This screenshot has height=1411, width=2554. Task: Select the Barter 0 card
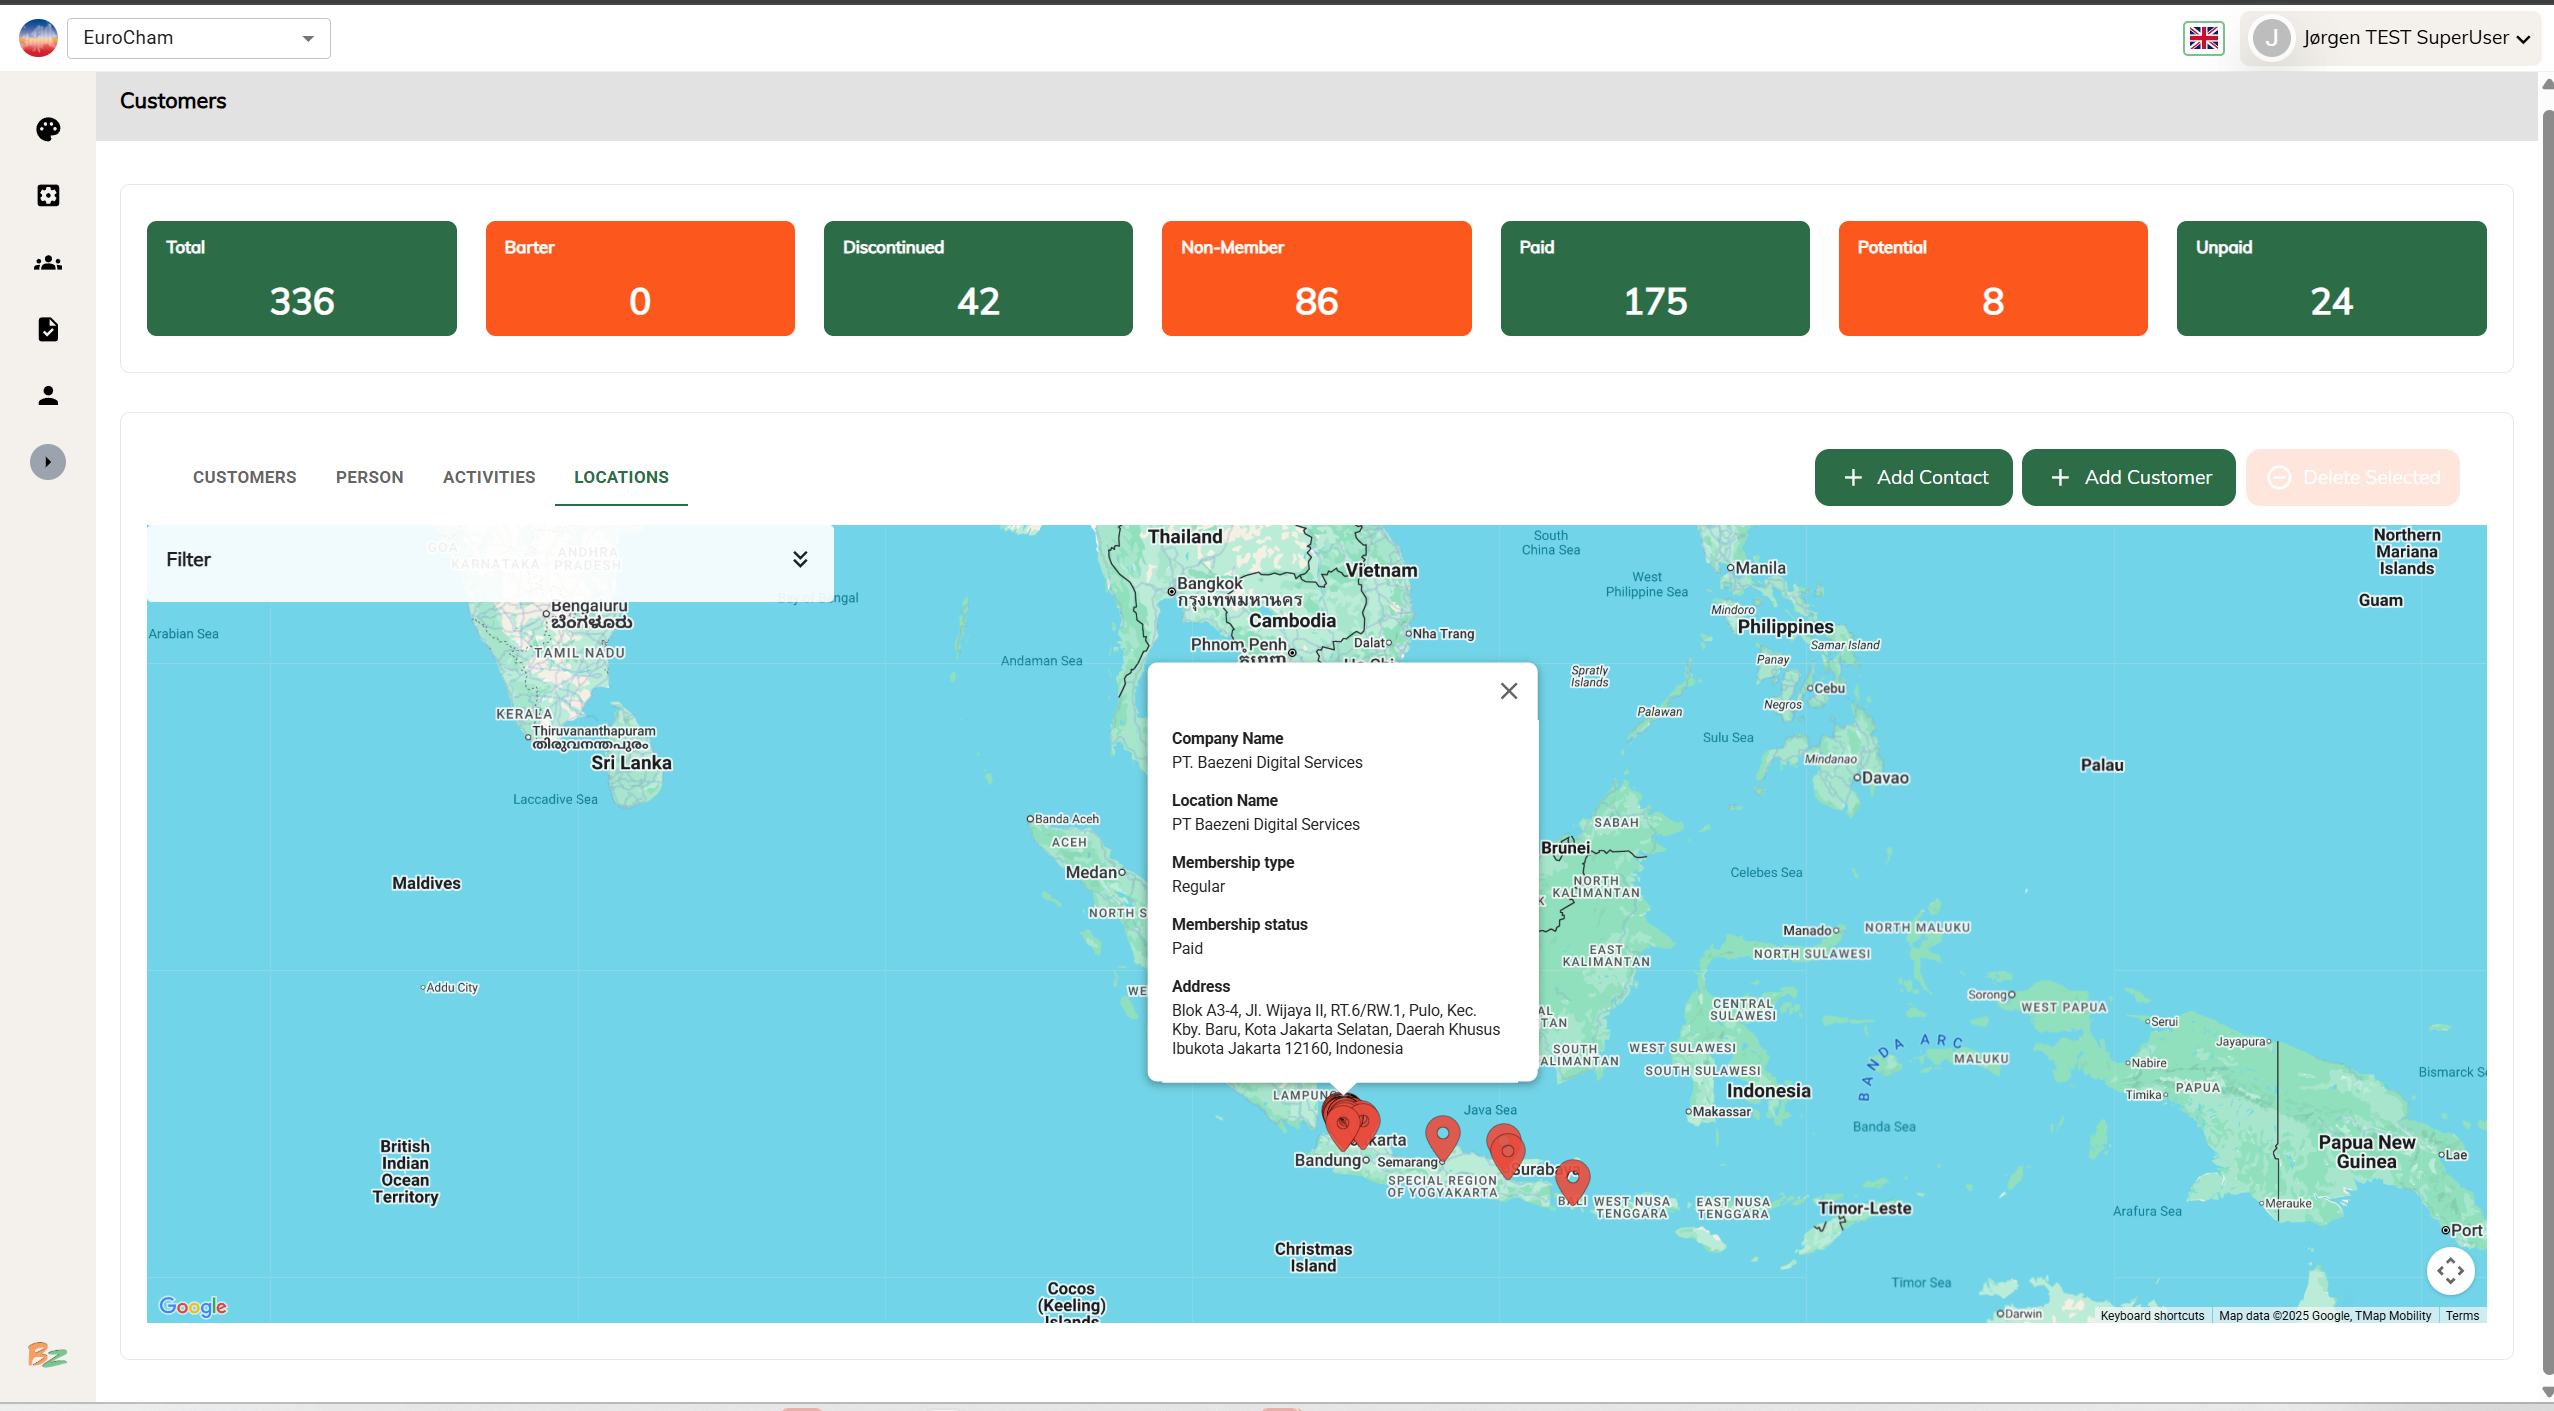pyautogui.click(x=640, y=278)
